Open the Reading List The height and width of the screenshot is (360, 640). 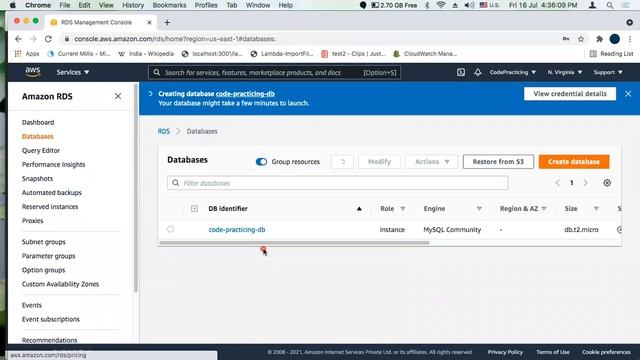[611, 53]
